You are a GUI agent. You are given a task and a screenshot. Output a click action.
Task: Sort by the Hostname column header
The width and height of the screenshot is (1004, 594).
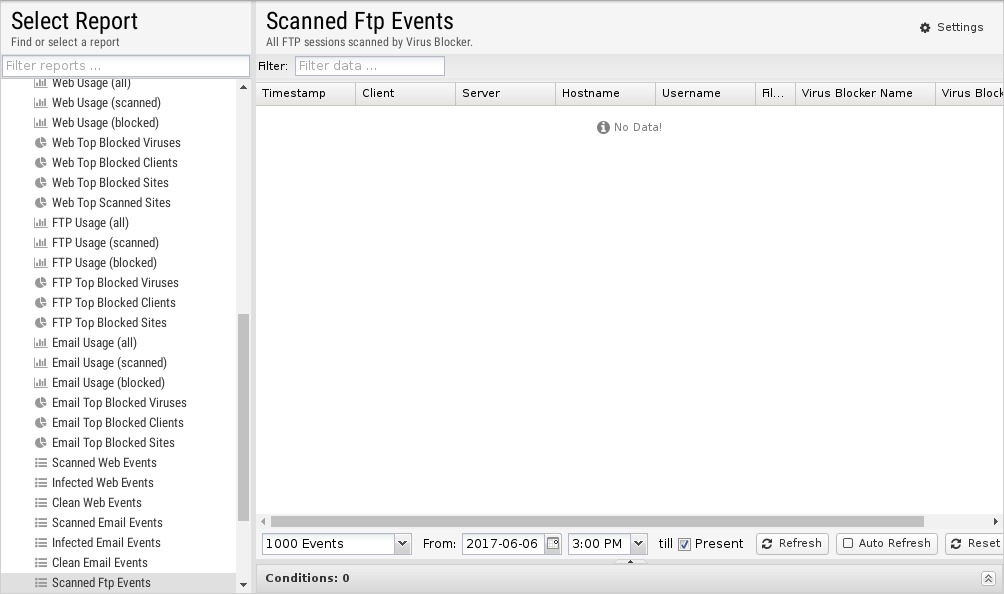[605, 93]
